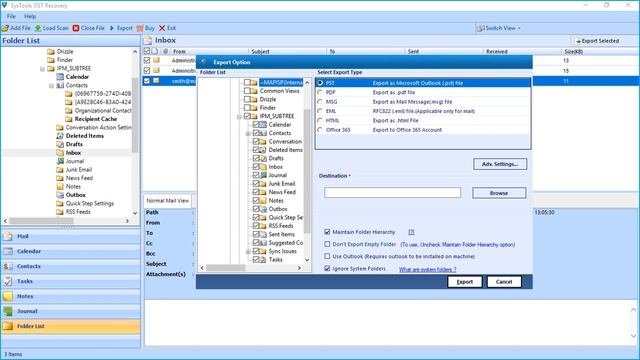Select the MSG export type radio
640x360 pixels.
click(320, 102)
